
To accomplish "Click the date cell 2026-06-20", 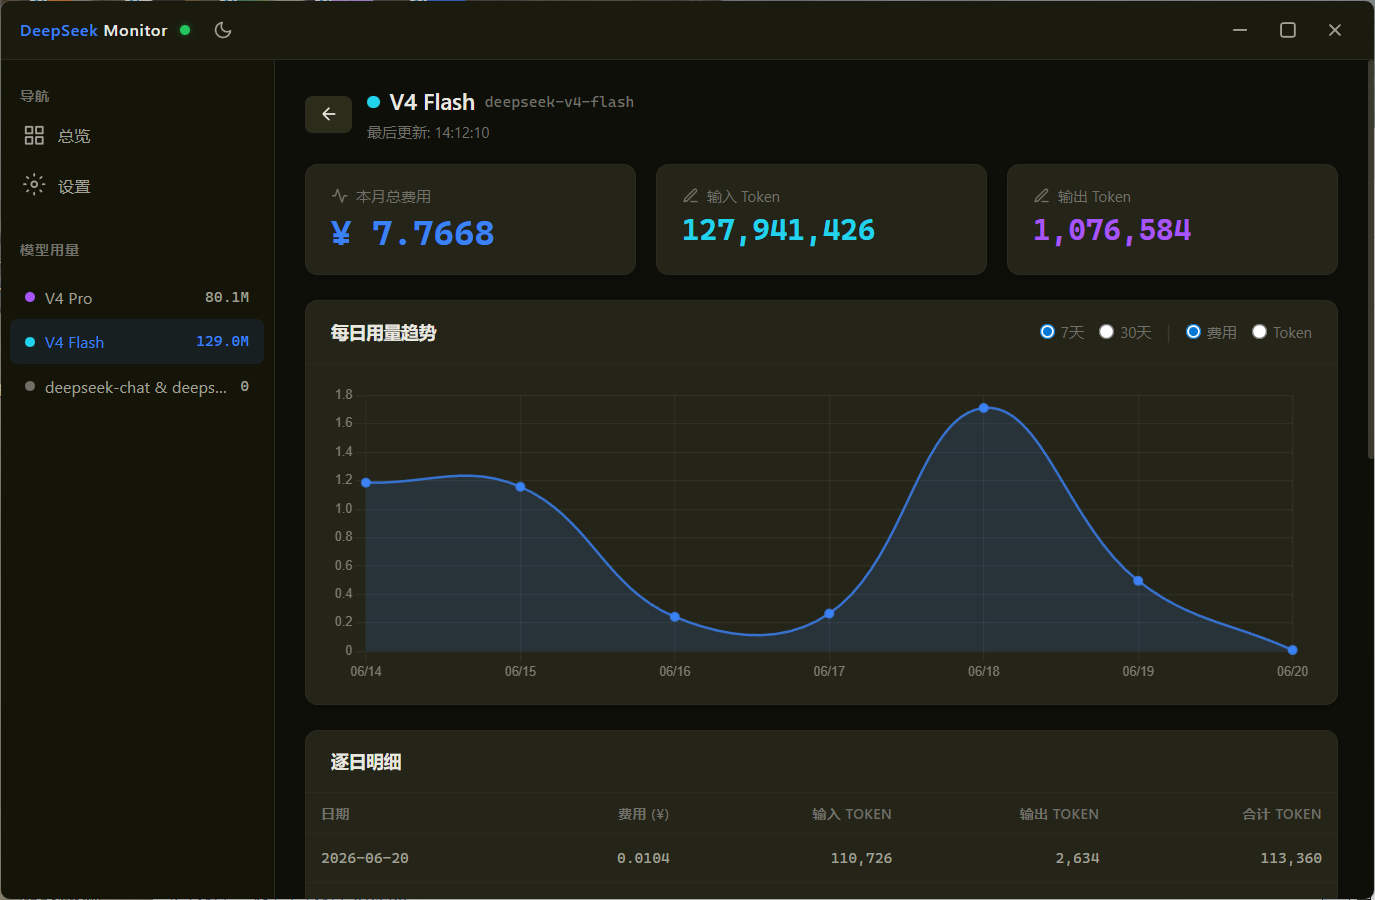I will [x=365, y=858].
